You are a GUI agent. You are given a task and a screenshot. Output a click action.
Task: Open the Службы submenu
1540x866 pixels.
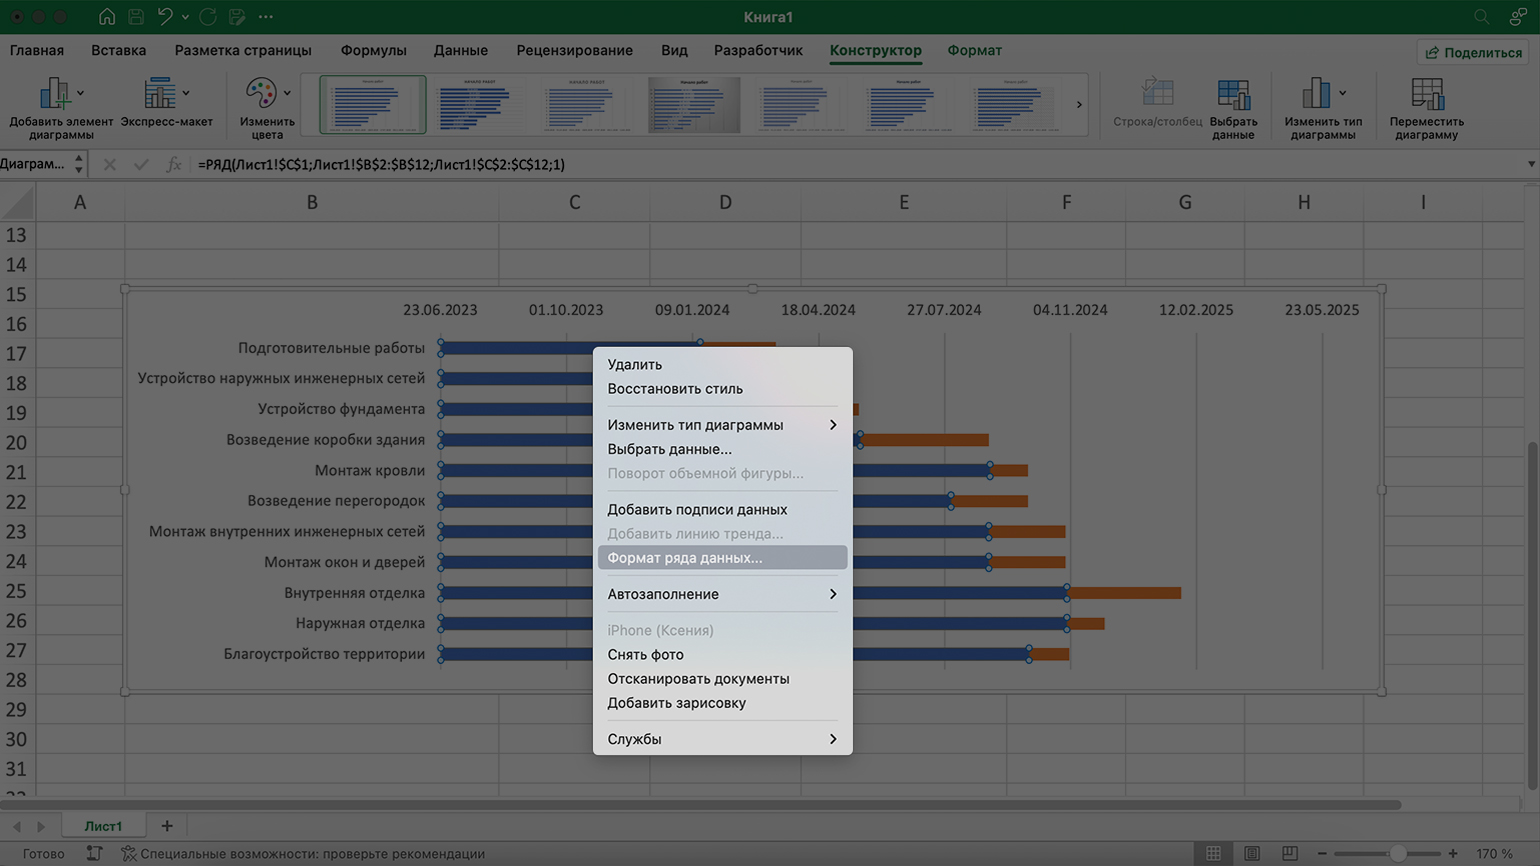point(722,739)
